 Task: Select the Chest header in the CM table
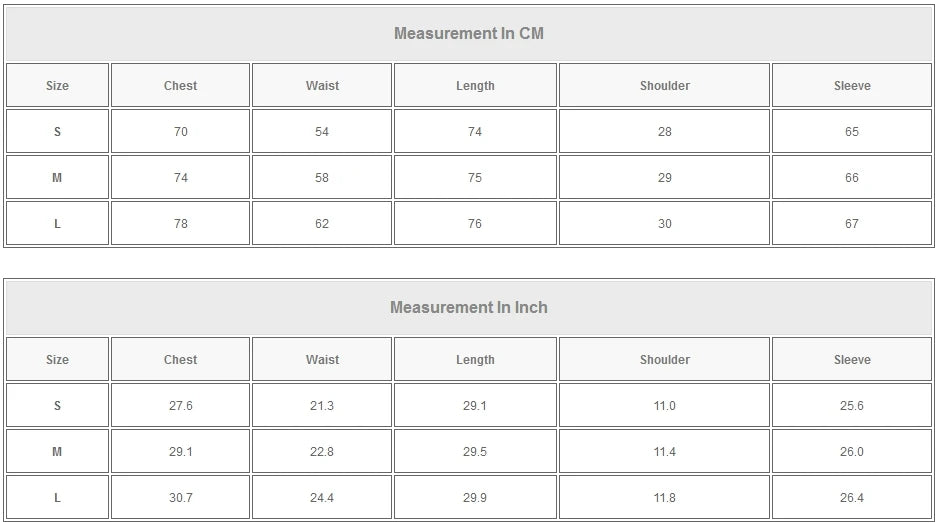pos(181,86)
